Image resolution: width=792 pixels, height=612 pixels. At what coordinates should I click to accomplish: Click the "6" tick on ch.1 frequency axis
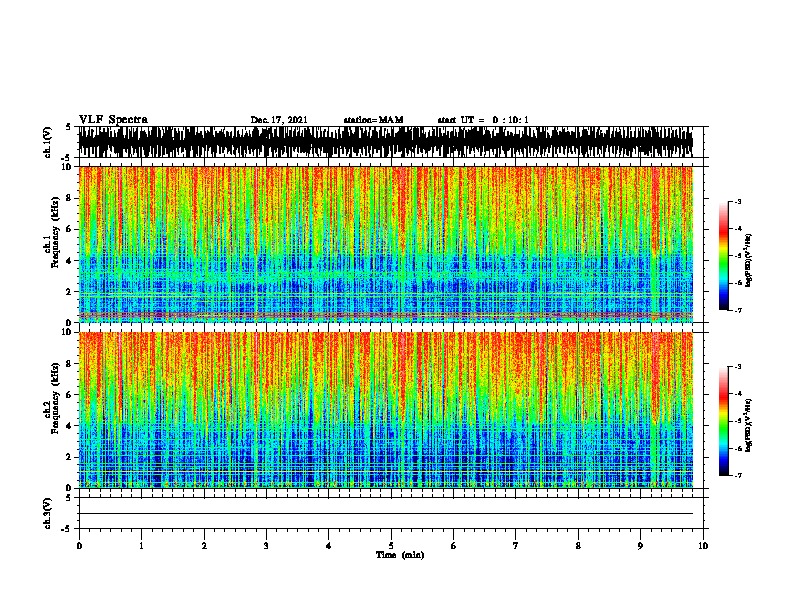[70, 230]
